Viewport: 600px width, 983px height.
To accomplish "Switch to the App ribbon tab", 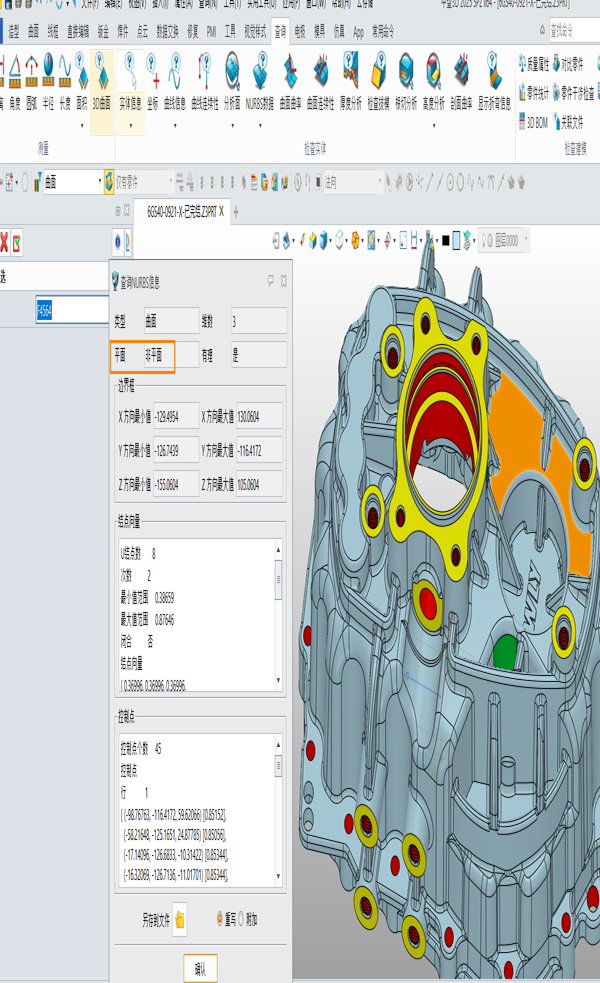I will 358,31.
